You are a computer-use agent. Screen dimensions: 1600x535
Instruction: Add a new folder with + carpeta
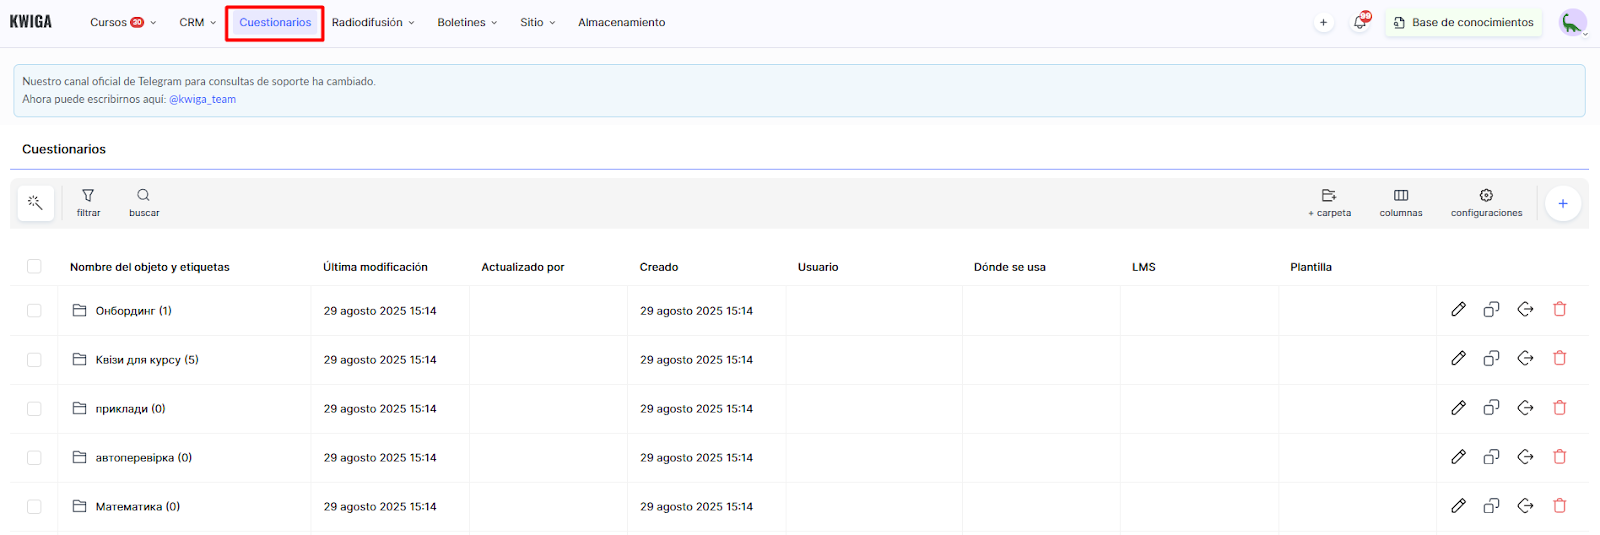click(1329, 202)
